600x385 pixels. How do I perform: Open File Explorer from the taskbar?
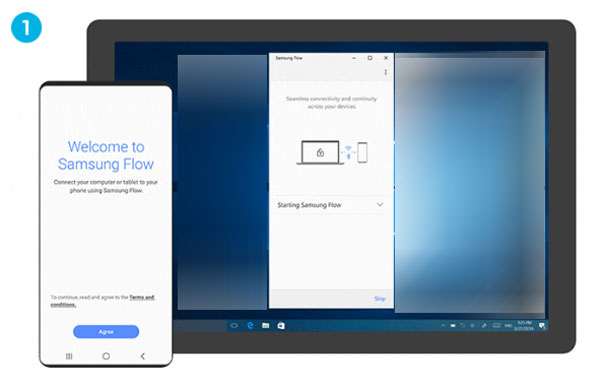266,325
